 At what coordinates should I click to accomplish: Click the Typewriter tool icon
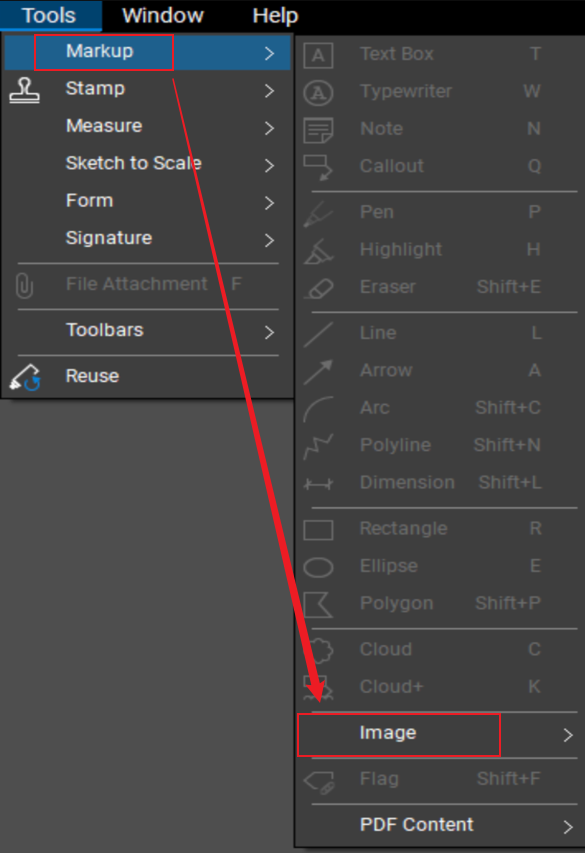point(319,91)
